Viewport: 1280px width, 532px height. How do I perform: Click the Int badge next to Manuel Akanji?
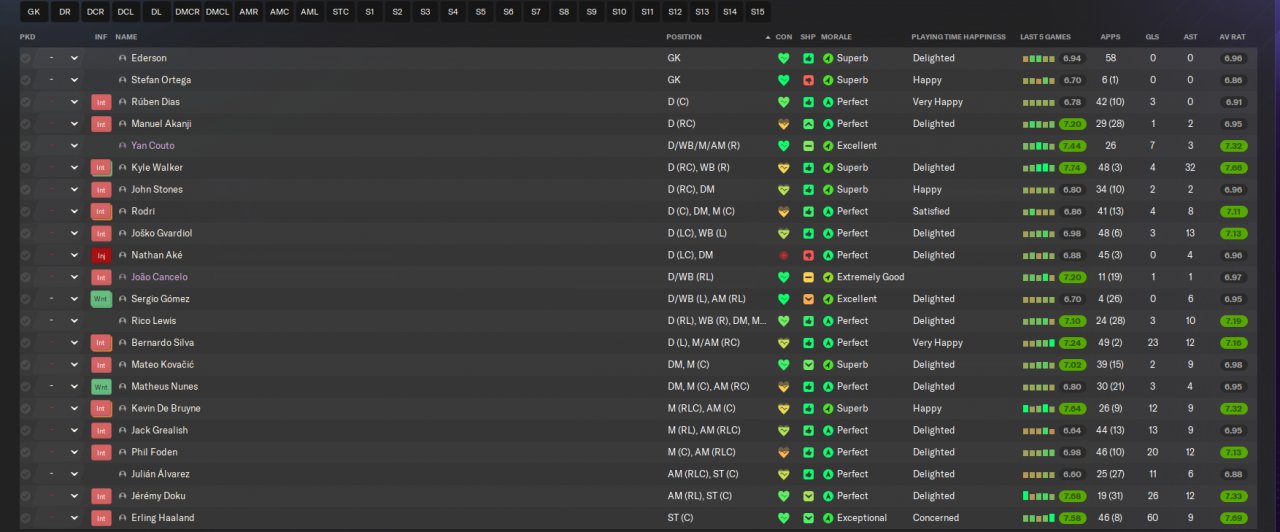[101, 124]
